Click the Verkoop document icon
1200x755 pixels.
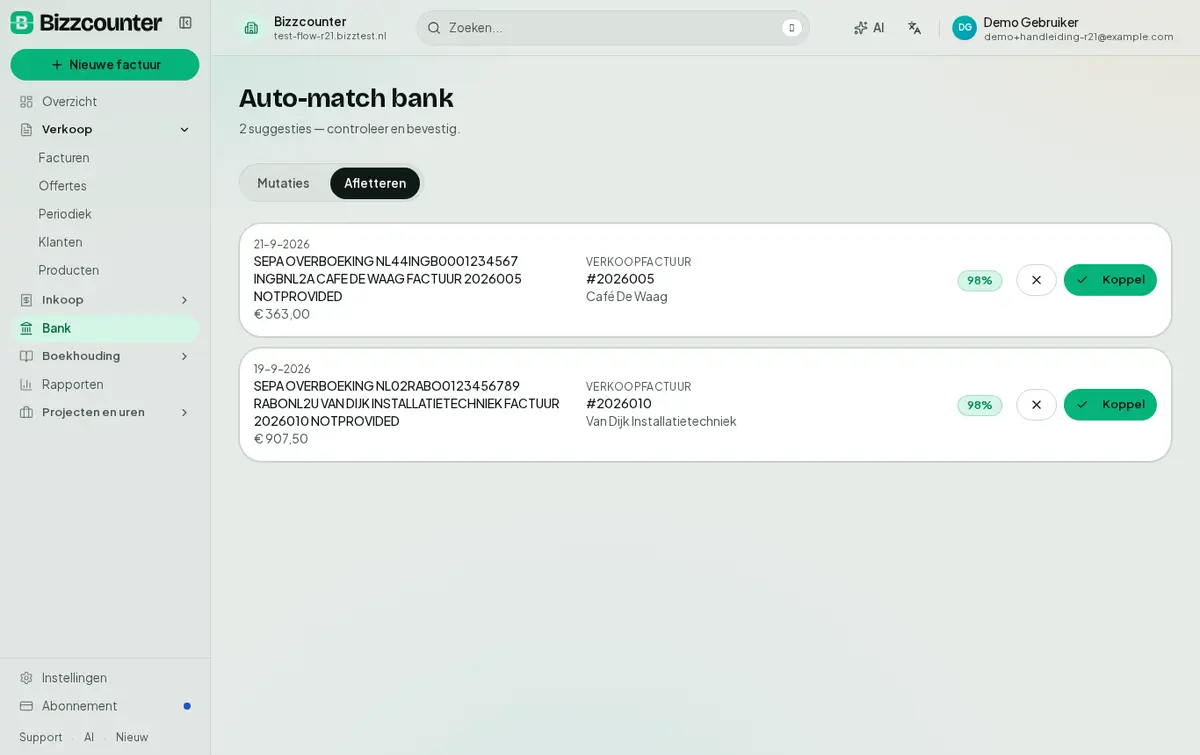(x=27, y=129)
